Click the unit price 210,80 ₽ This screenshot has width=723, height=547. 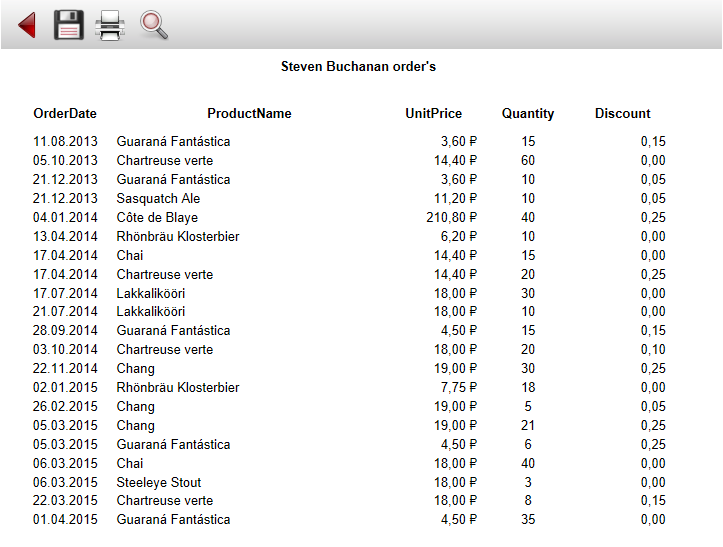451,217
